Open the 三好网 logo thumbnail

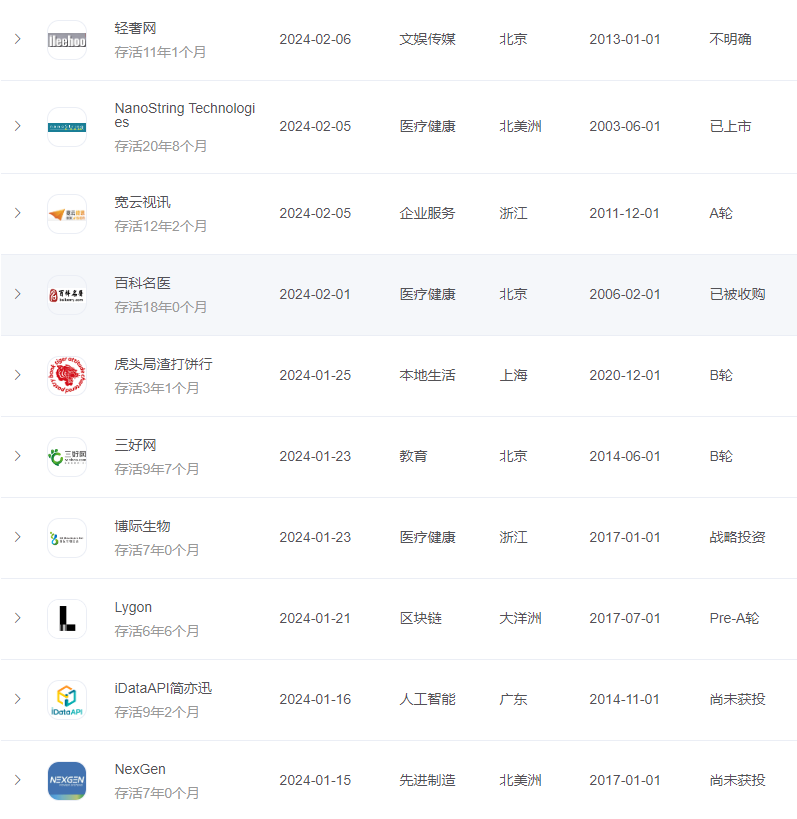(x=67, y=457)
